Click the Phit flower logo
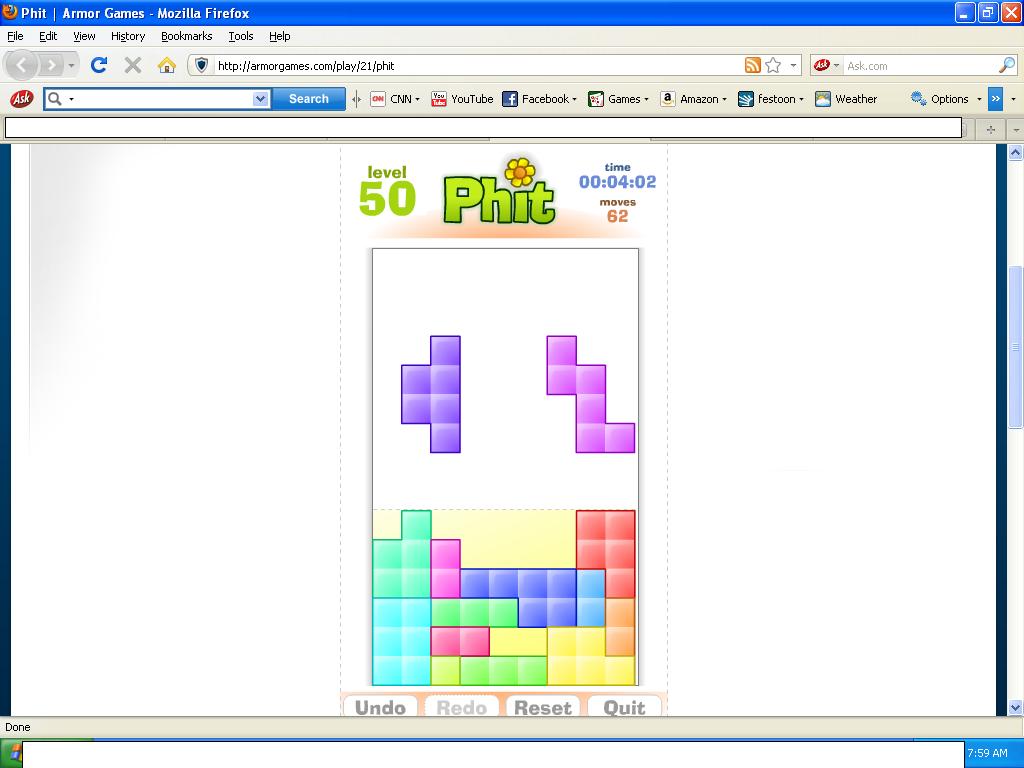 (500, 192)
